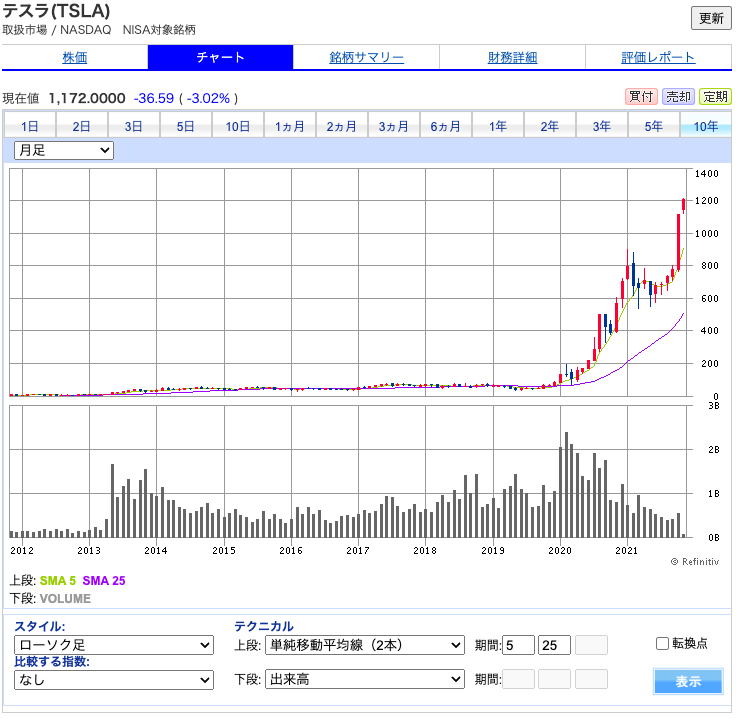Switch chart to 3年 range
Image resolution: width=736 pixels, height=719 pixels.
click(602, 126)
